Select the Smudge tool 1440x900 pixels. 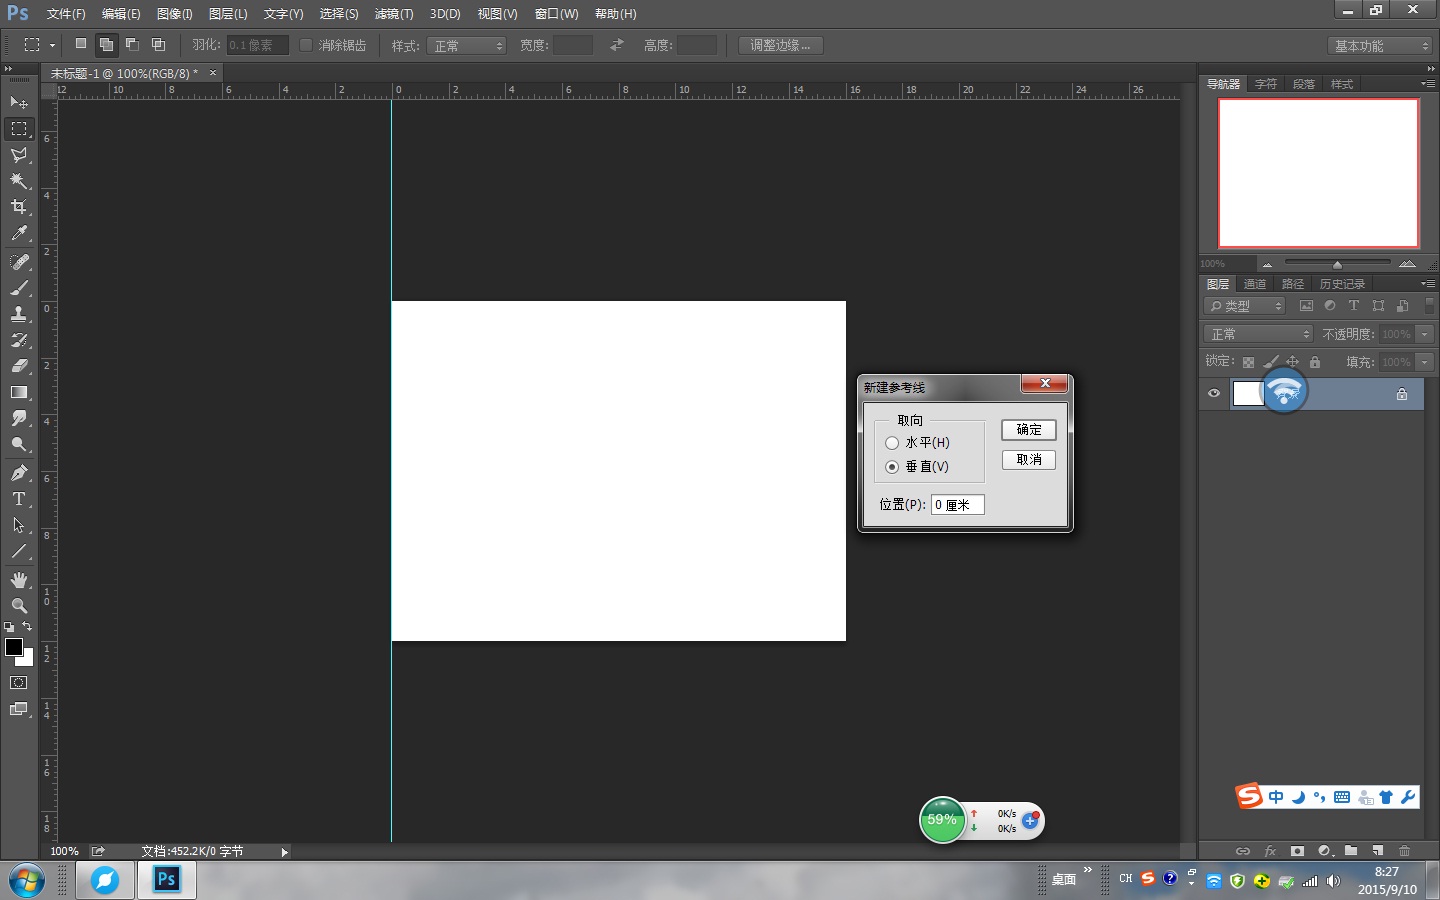19,418
